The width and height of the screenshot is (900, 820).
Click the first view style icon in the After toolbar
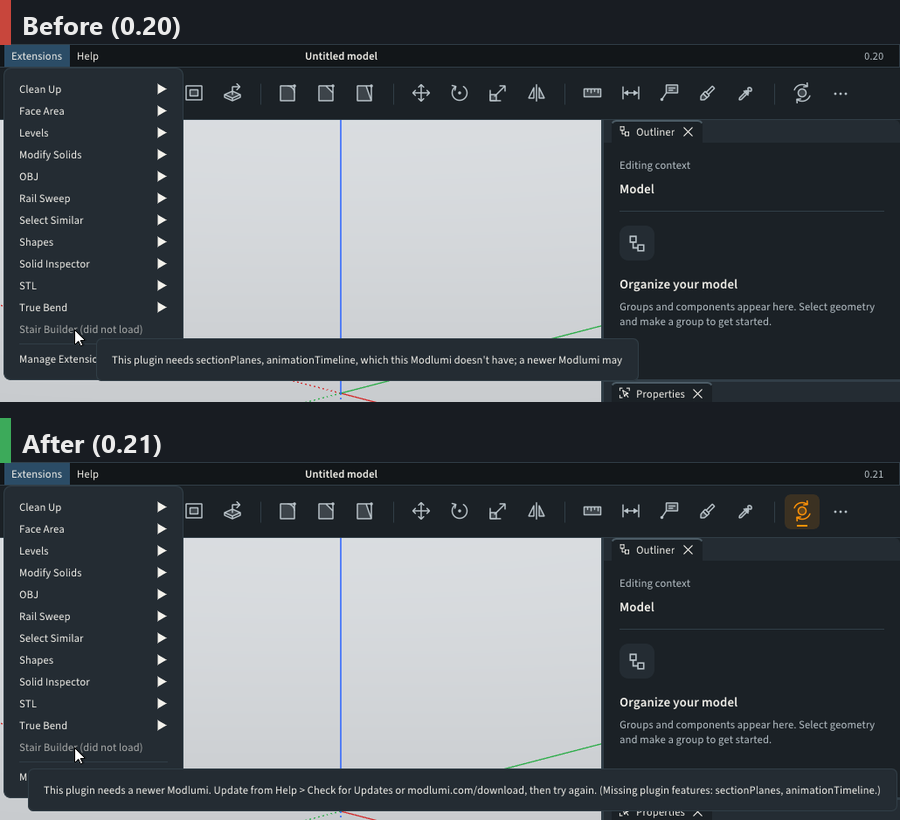click(288, 511)
